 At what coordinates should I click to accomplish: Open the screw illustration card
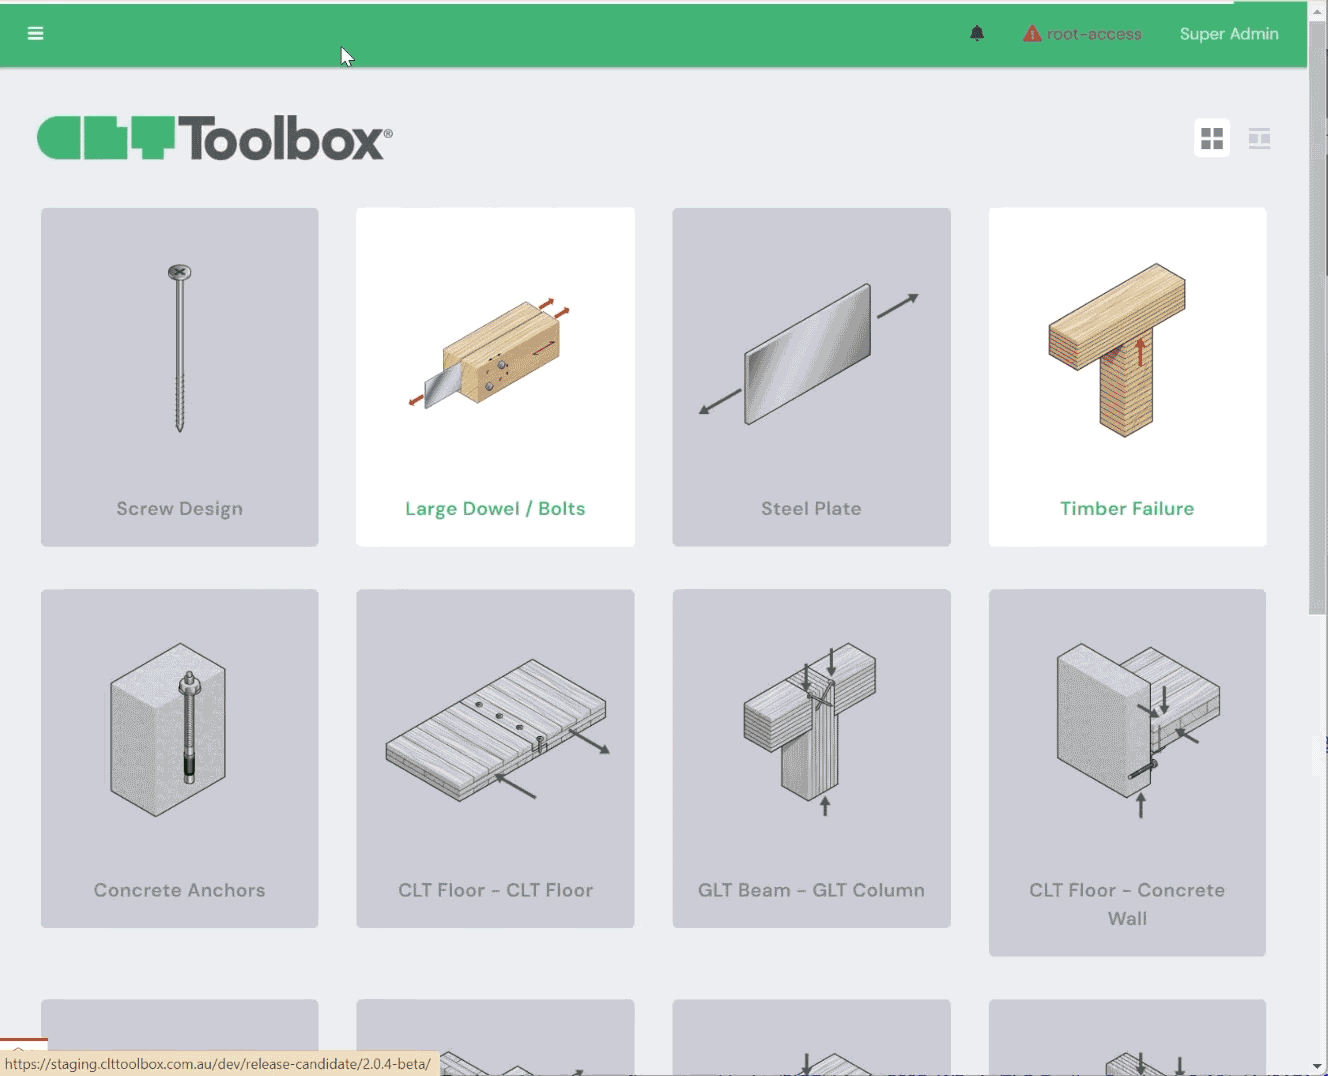point(180,348)
